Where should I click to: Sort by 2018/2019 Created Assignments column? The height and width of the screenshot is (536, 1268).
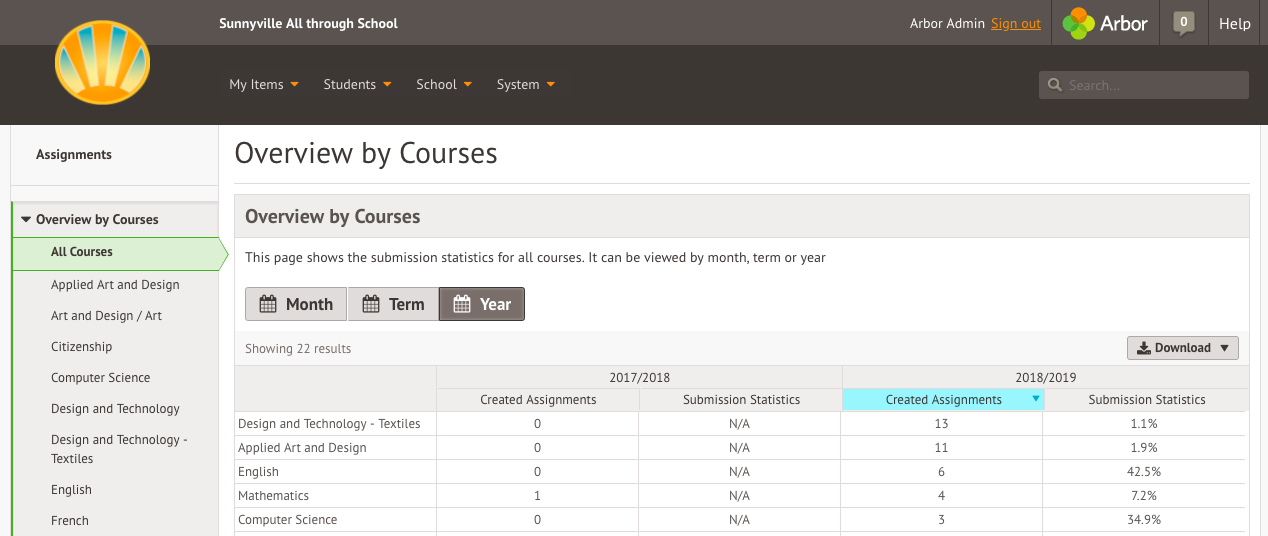pos(942,400)
